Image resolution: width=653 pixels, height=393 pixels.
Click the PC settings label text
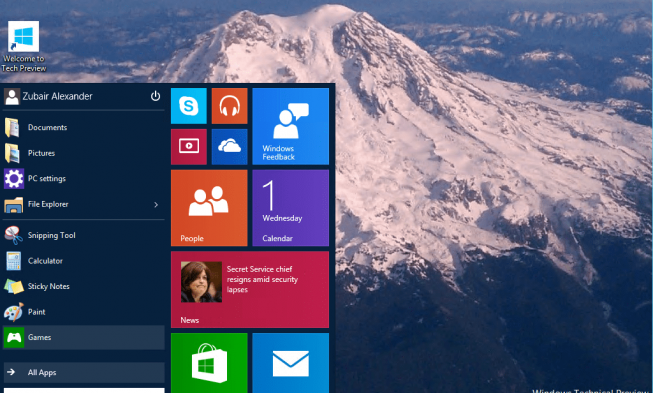click(x=47, y=179)
